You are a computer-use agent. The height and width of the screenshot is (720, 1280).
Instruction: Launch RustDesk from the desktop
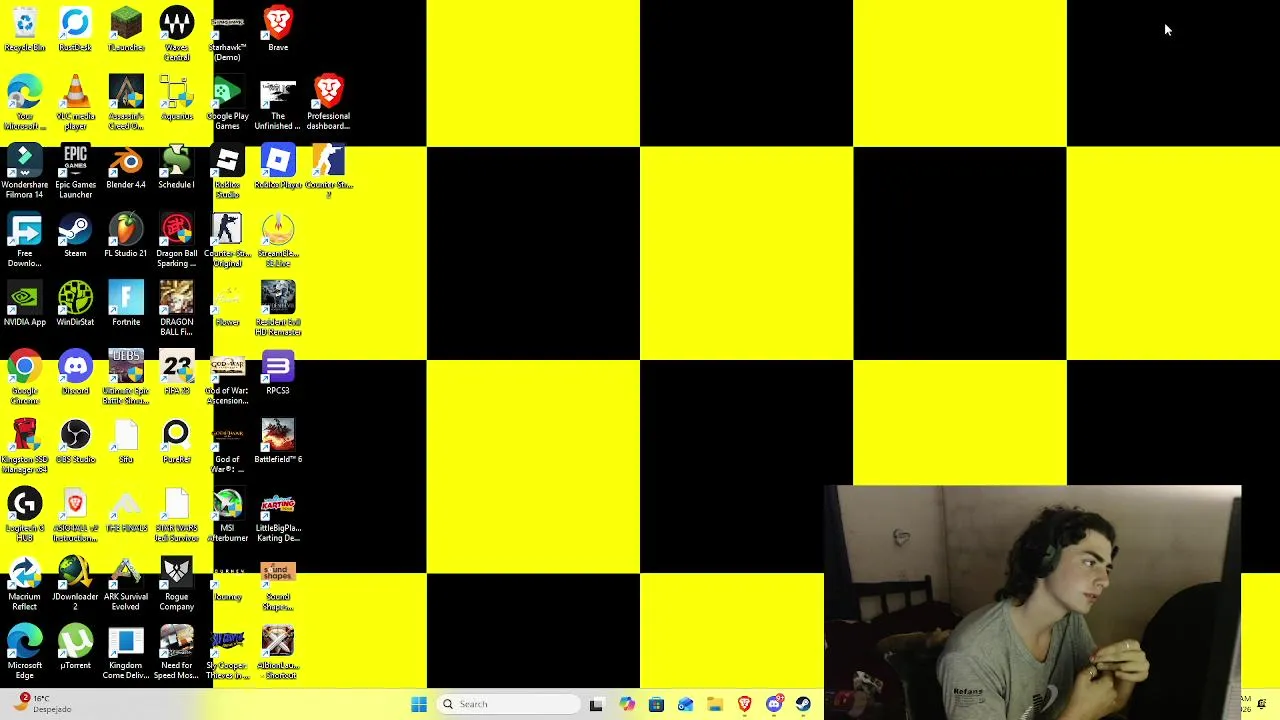click(x=75, y=30)
